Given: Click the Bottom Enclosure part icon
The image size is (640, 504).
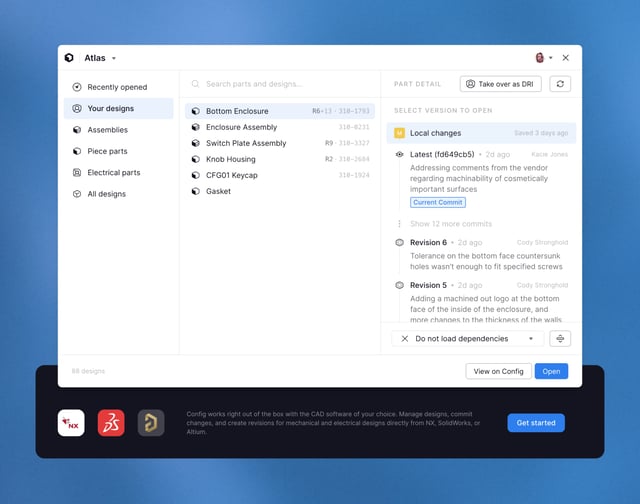Looking at the screenshot, I should point(196,111).
